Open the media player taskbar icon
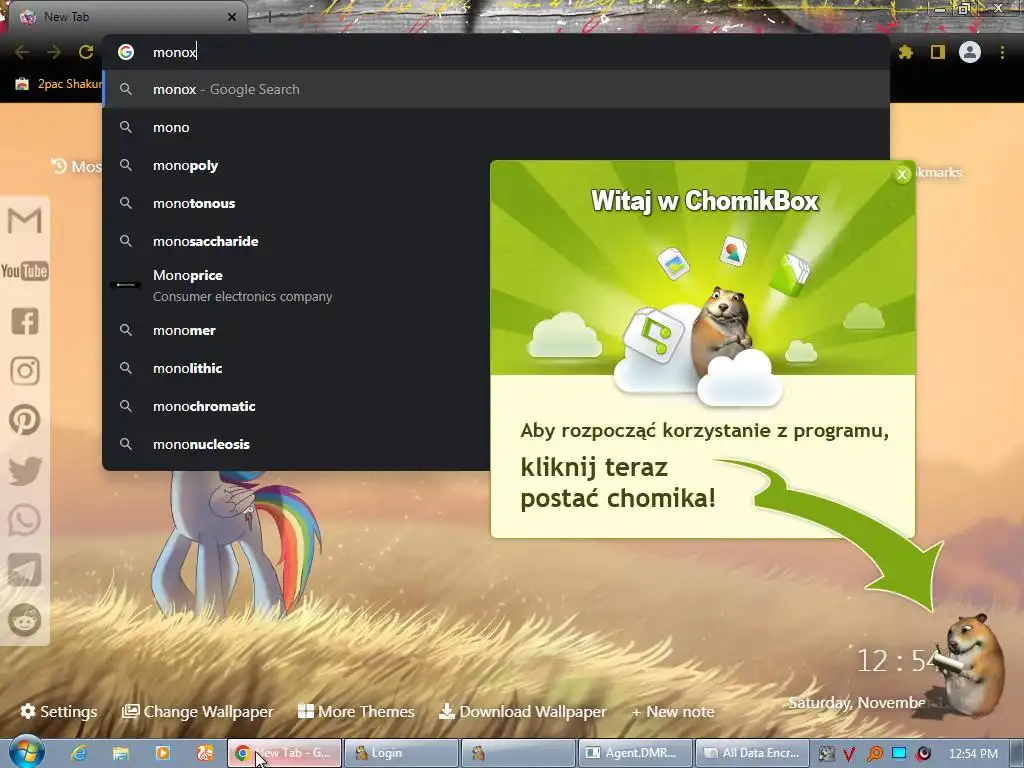 click(162, 753)
